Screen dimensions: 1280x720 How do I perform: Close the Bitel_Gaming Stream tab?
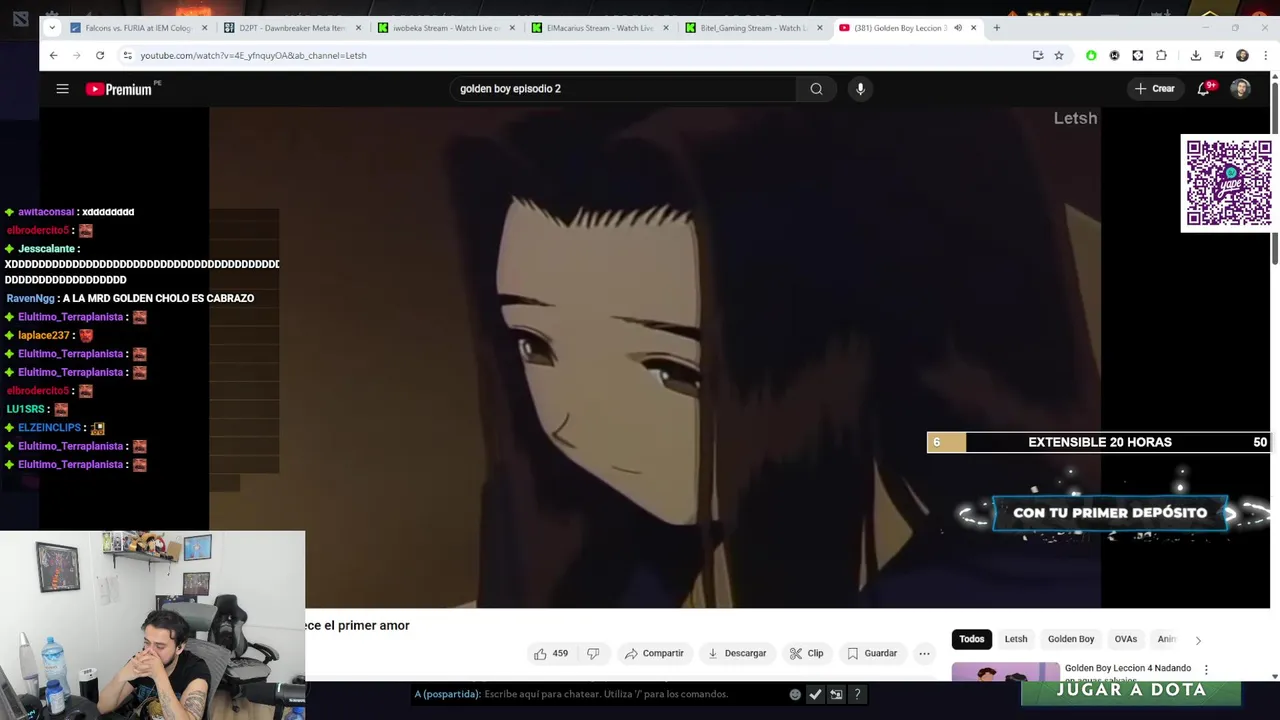tap(820, 28)
